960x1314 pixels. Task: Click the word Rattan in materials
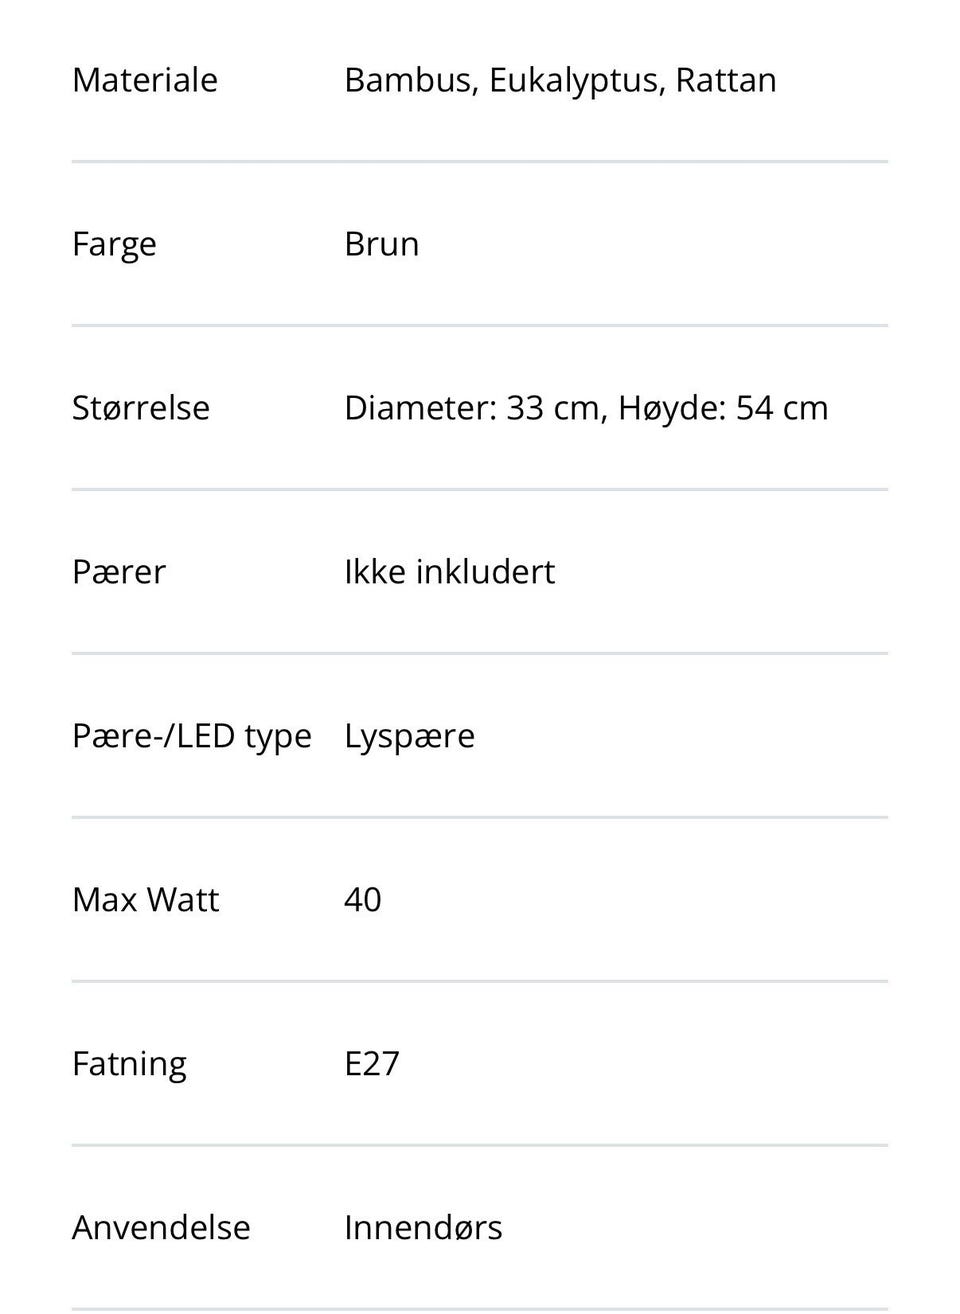click(726, 80)
